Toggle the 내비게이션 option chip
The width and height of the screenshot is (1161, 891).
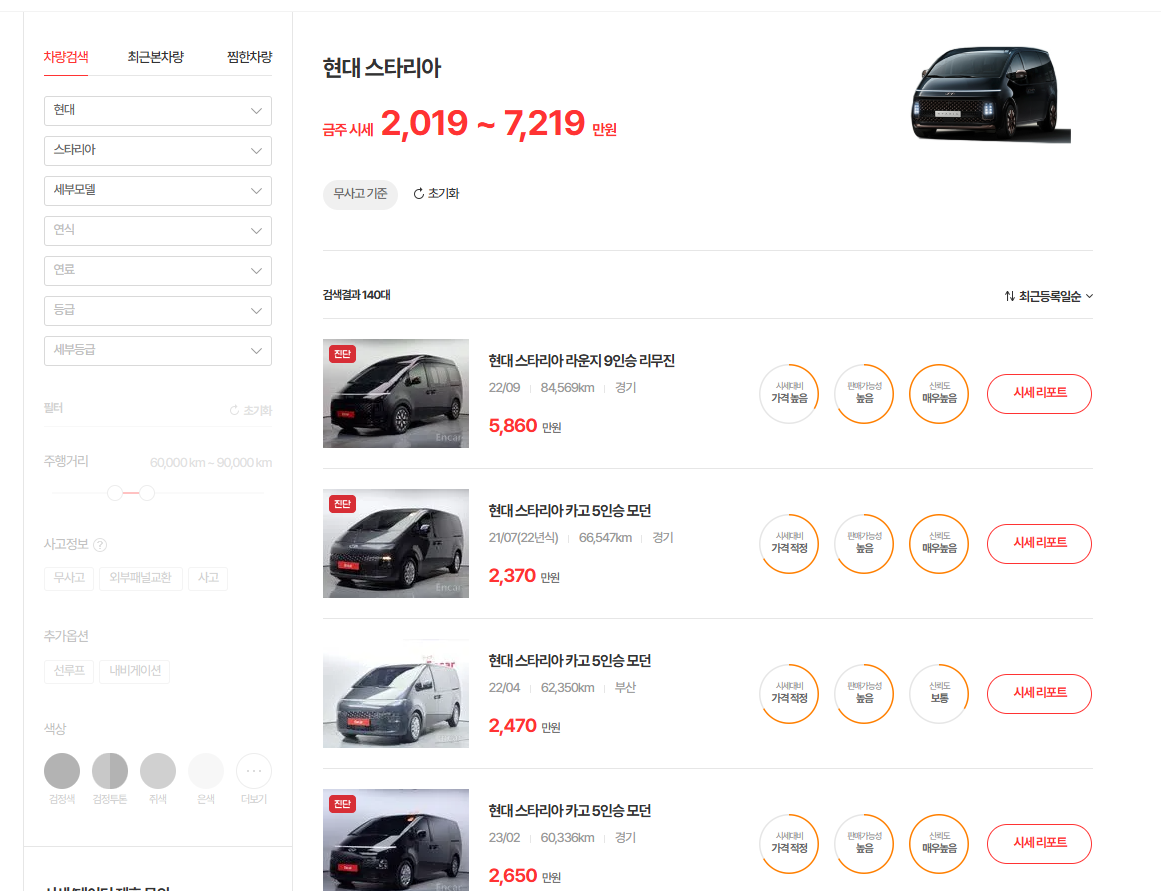(135, 671)
